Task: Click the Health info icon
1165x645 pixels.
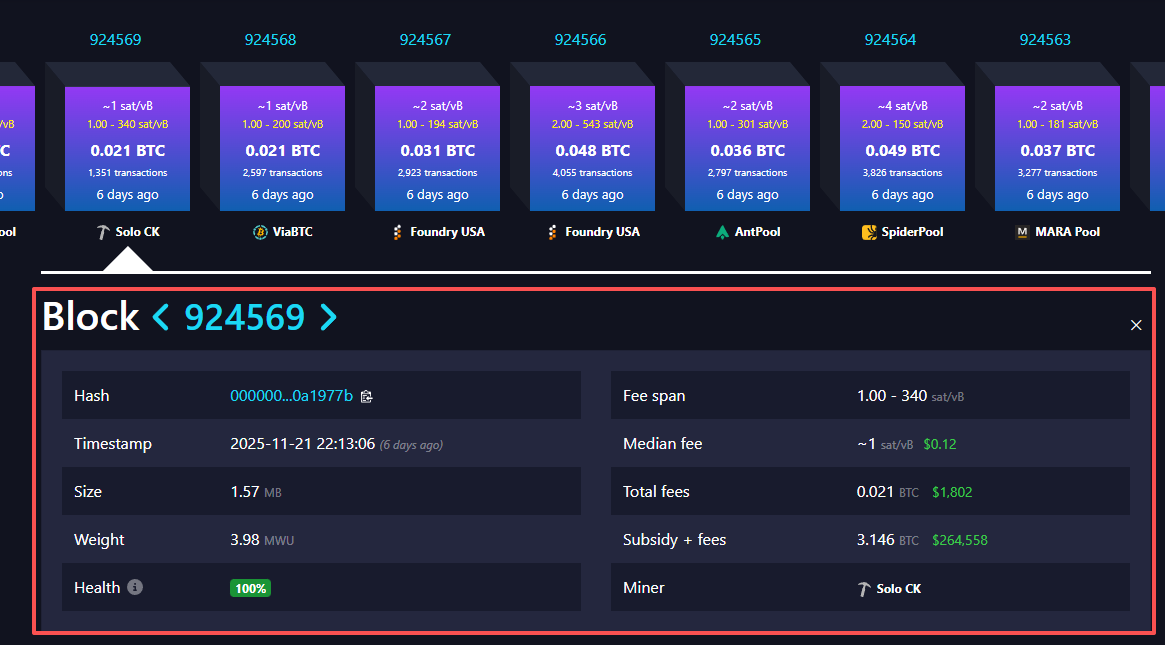Action: pyautogui.click(x=135, y=587)
